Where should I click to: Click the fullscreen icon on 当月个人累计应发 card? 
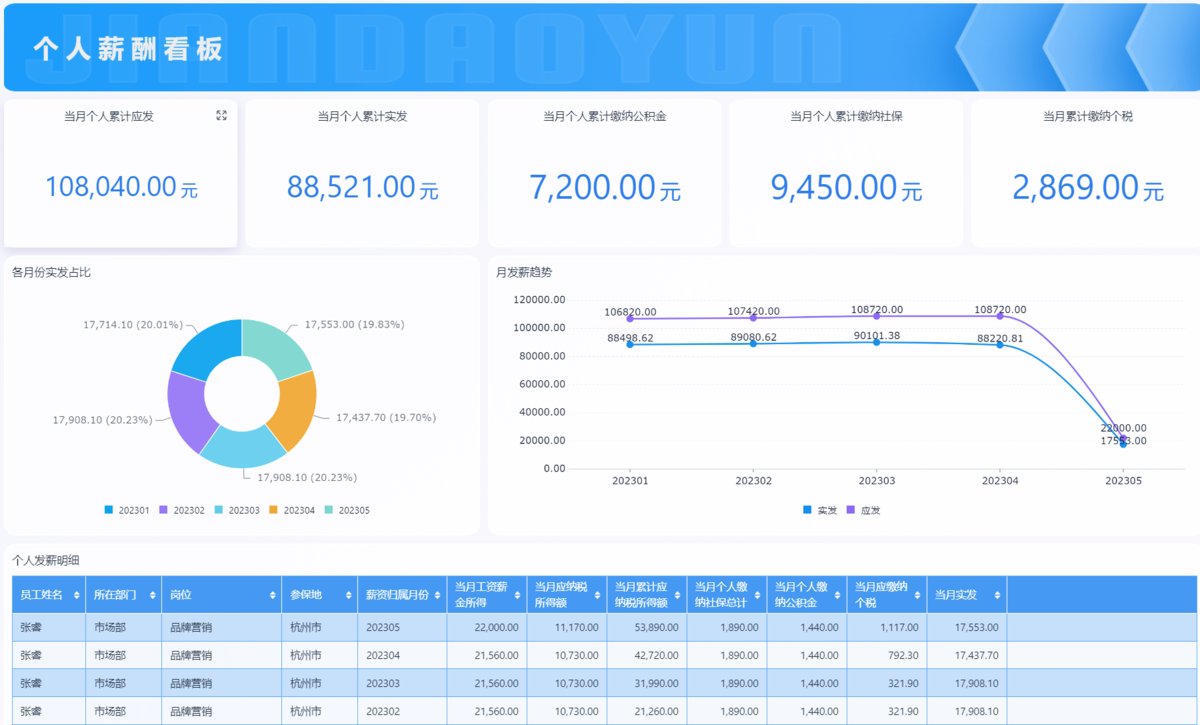221,116
